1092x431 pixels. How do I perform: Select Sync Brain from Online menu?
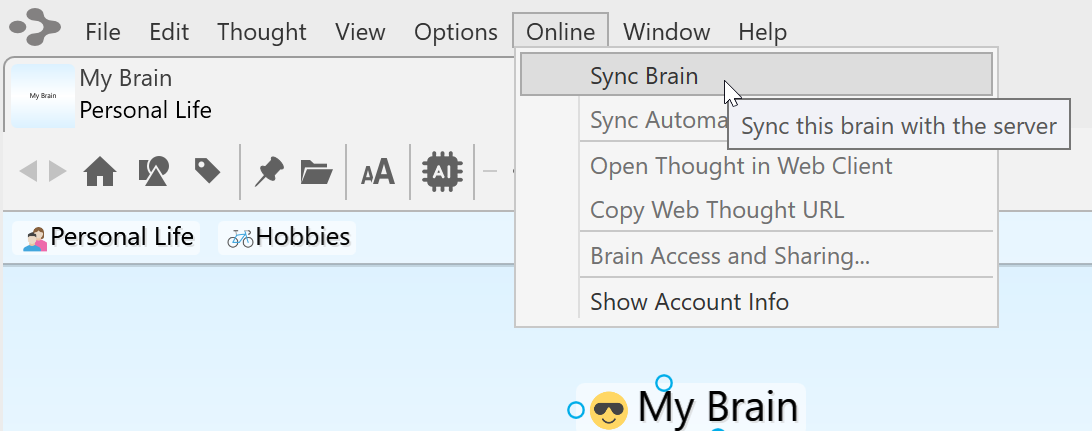(x=644, y=76)
